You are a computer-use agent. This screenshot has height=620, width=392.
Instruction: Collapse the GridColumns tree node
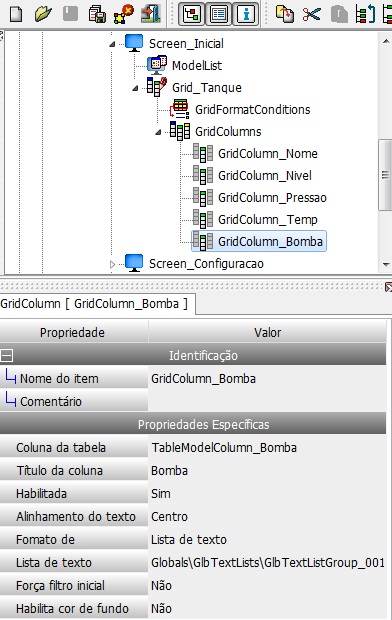pos(158,132)
